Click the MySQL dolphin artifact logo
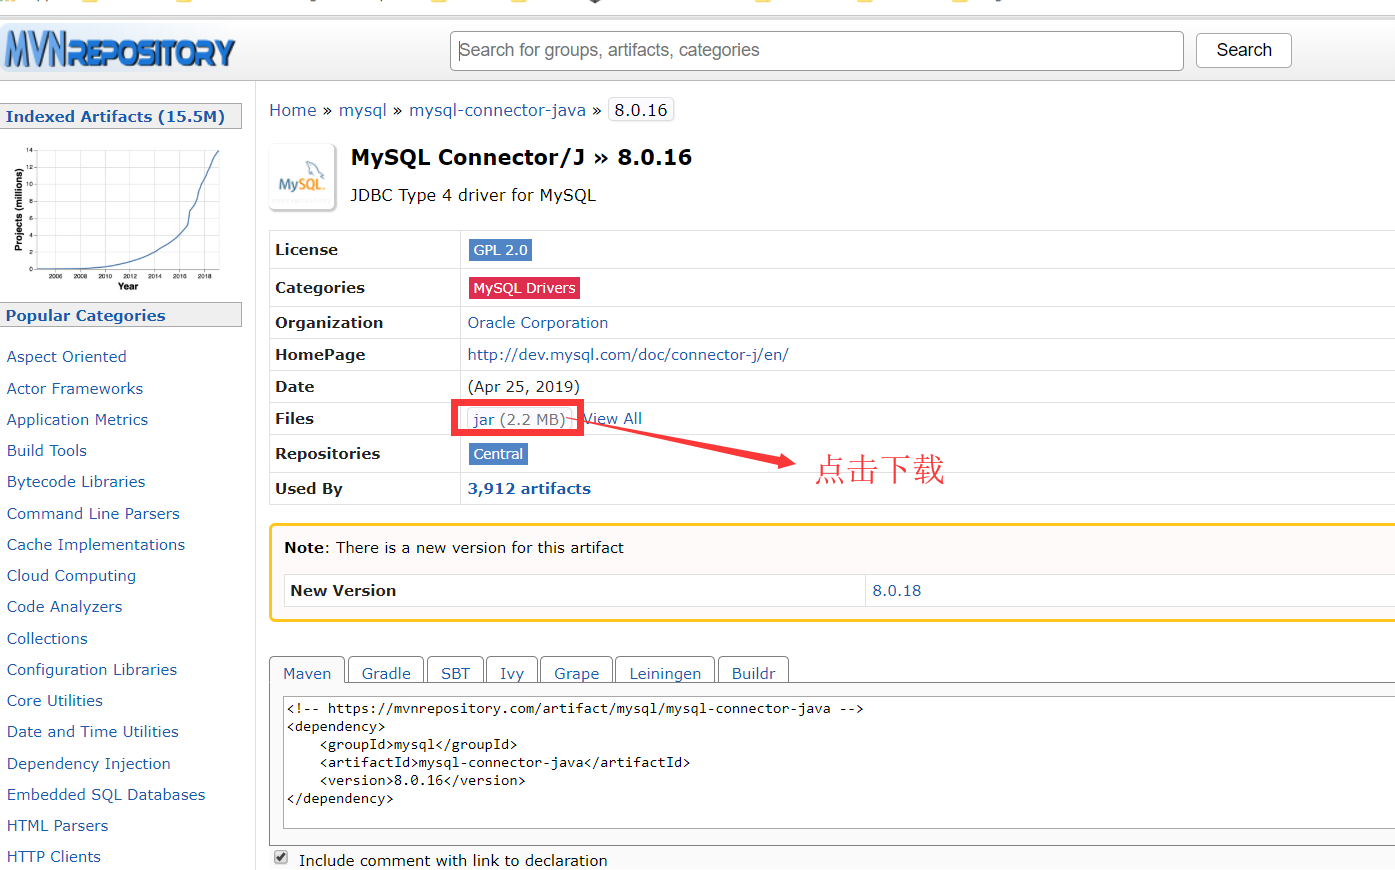Viewport: 1395px width, 870px height. pos(302,177)
